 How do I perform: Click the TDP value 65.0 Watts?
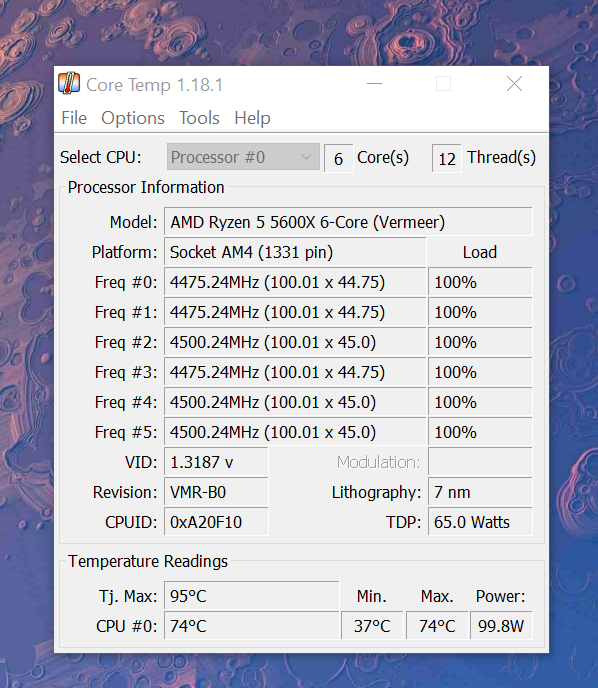pyautogui.click(x=480, y=522)
